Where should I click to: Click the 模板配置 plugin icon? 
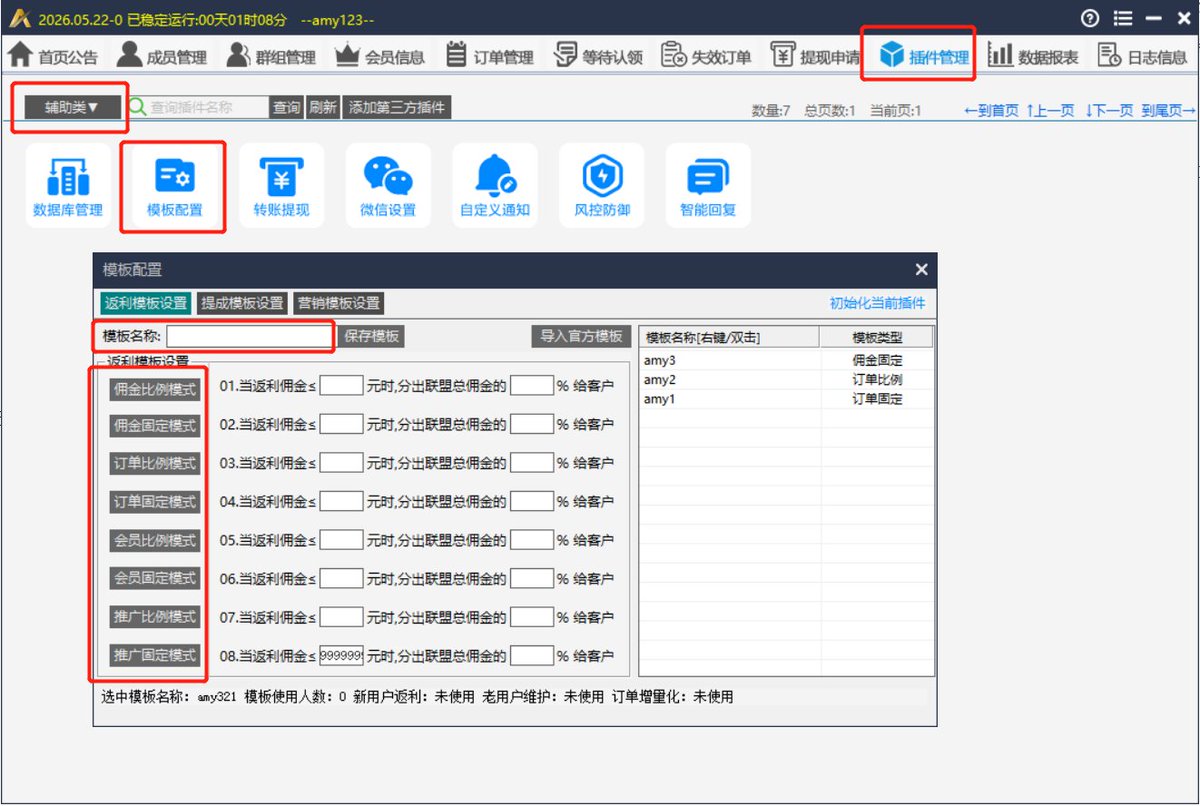(x=174, y=186)
